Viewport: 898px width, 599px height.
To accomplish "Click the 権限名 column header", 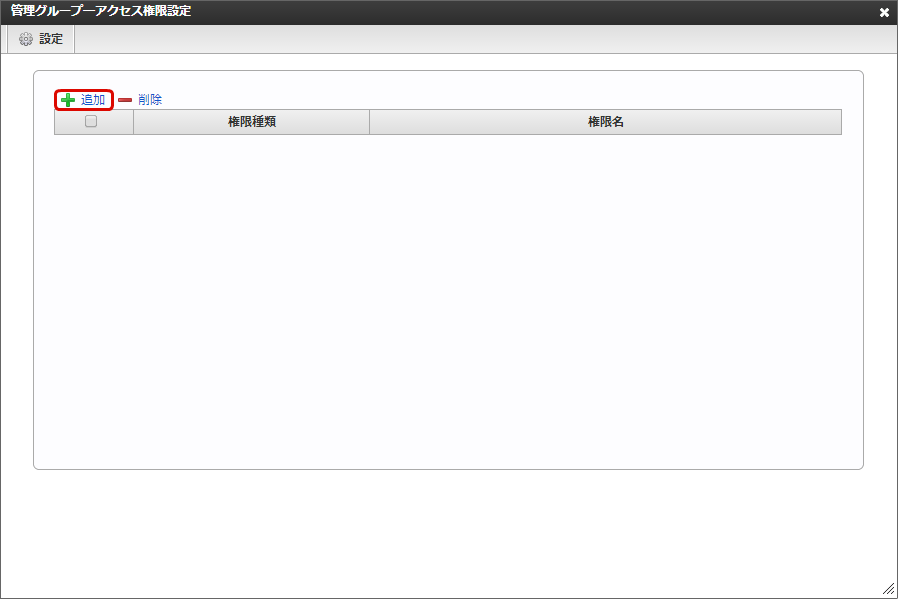I will (x=605, y=122).
